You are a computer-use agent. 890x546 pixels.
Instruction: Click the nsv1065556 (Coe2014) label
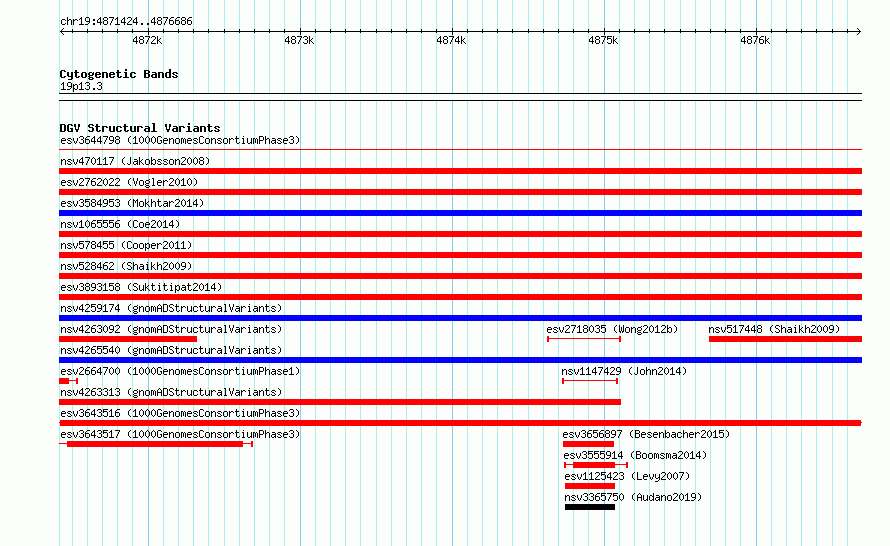pyautogui.click(x=120, y=224)
